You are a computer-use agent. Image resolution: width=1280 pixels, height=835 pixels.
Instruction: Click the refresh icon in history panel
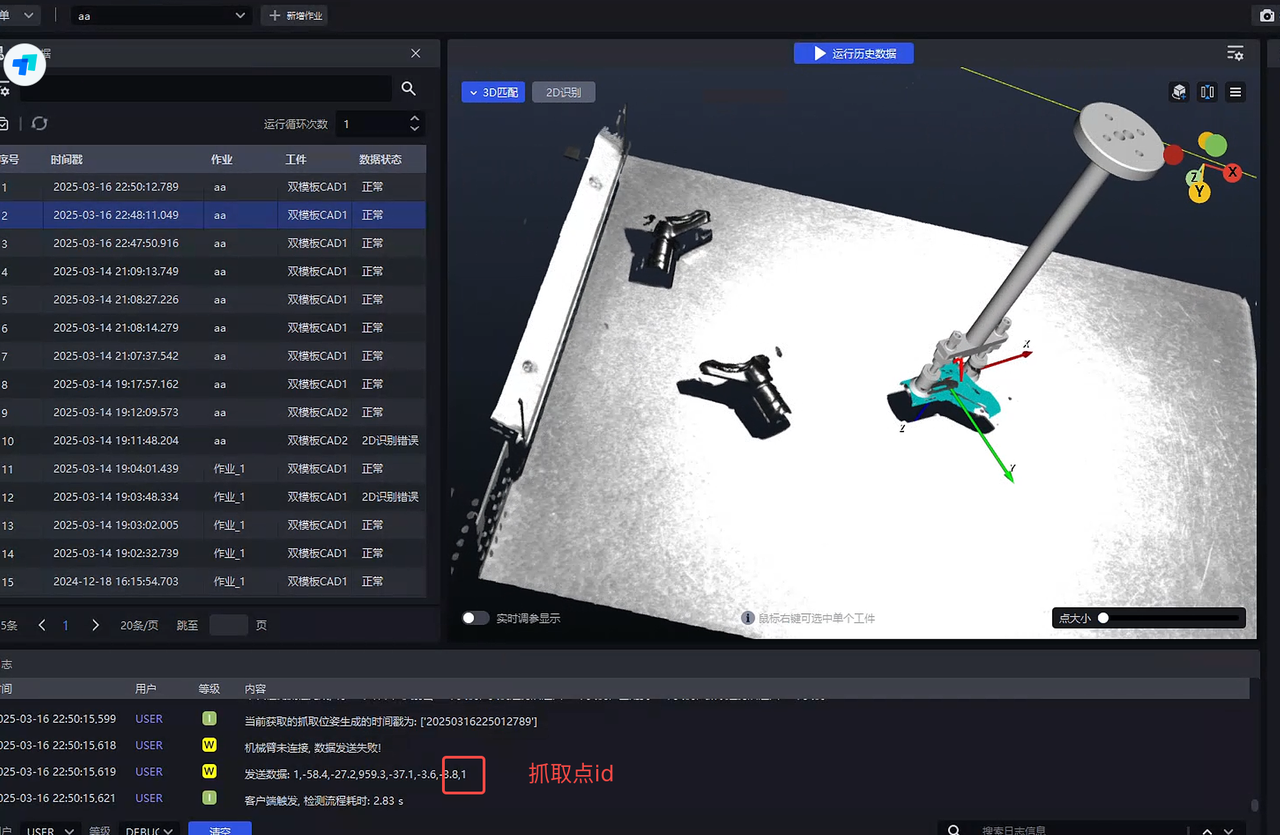tap(39, 123)
